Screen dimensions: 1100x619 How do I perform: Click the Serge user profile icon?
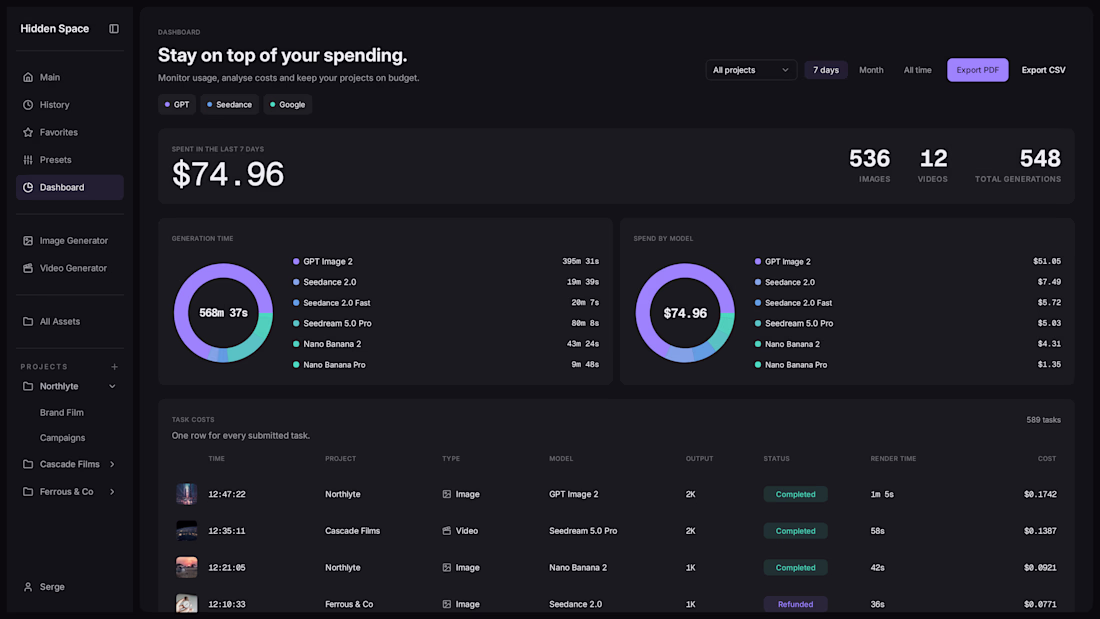[x=28, y=587]
